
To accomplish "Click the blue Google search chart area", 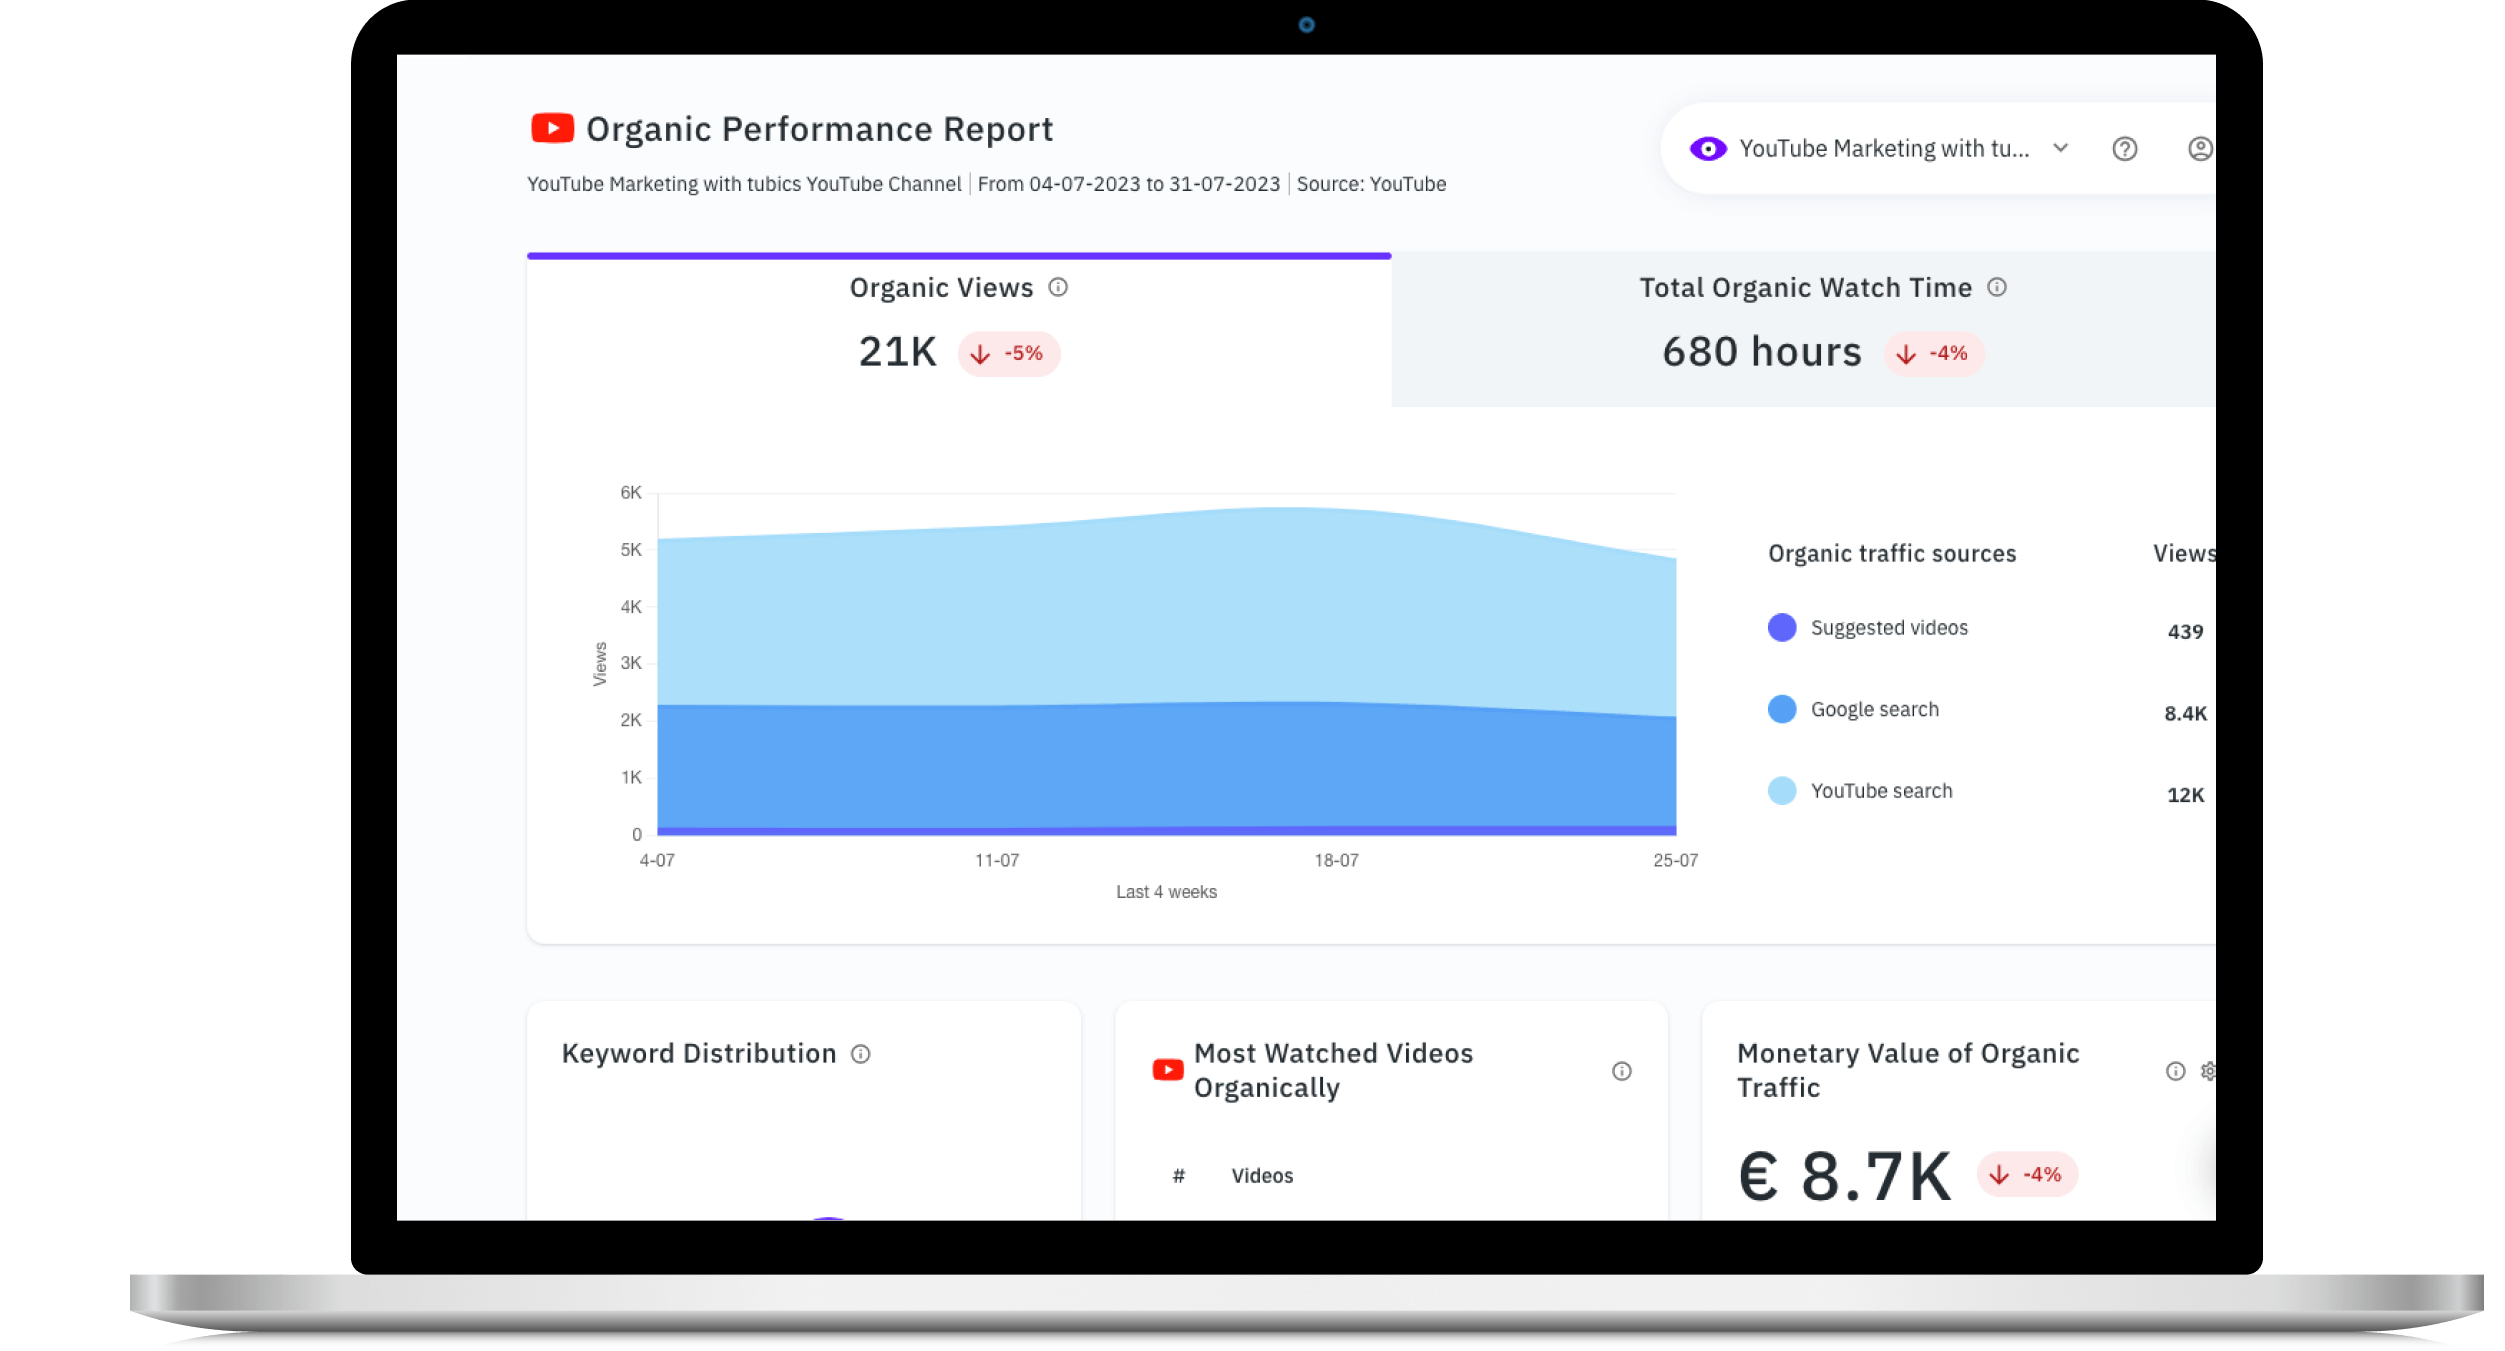I will [x=1166, y=765].
